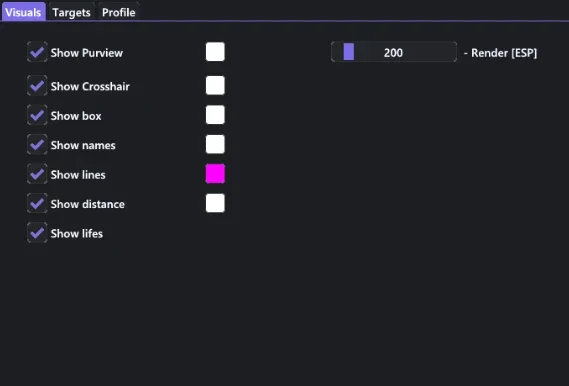Turn off the Show names checkbox
This screenshot has height=386, width=569.
37,145
